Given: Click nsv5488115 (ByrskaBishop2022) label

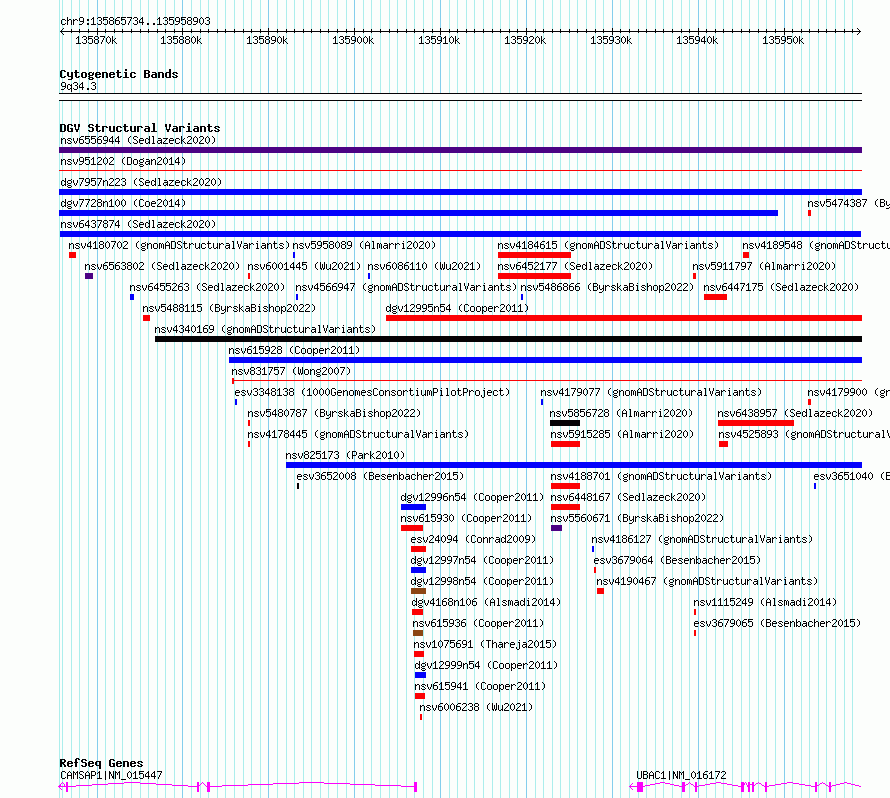Looking at the screenshot, I should click(229, 308).
